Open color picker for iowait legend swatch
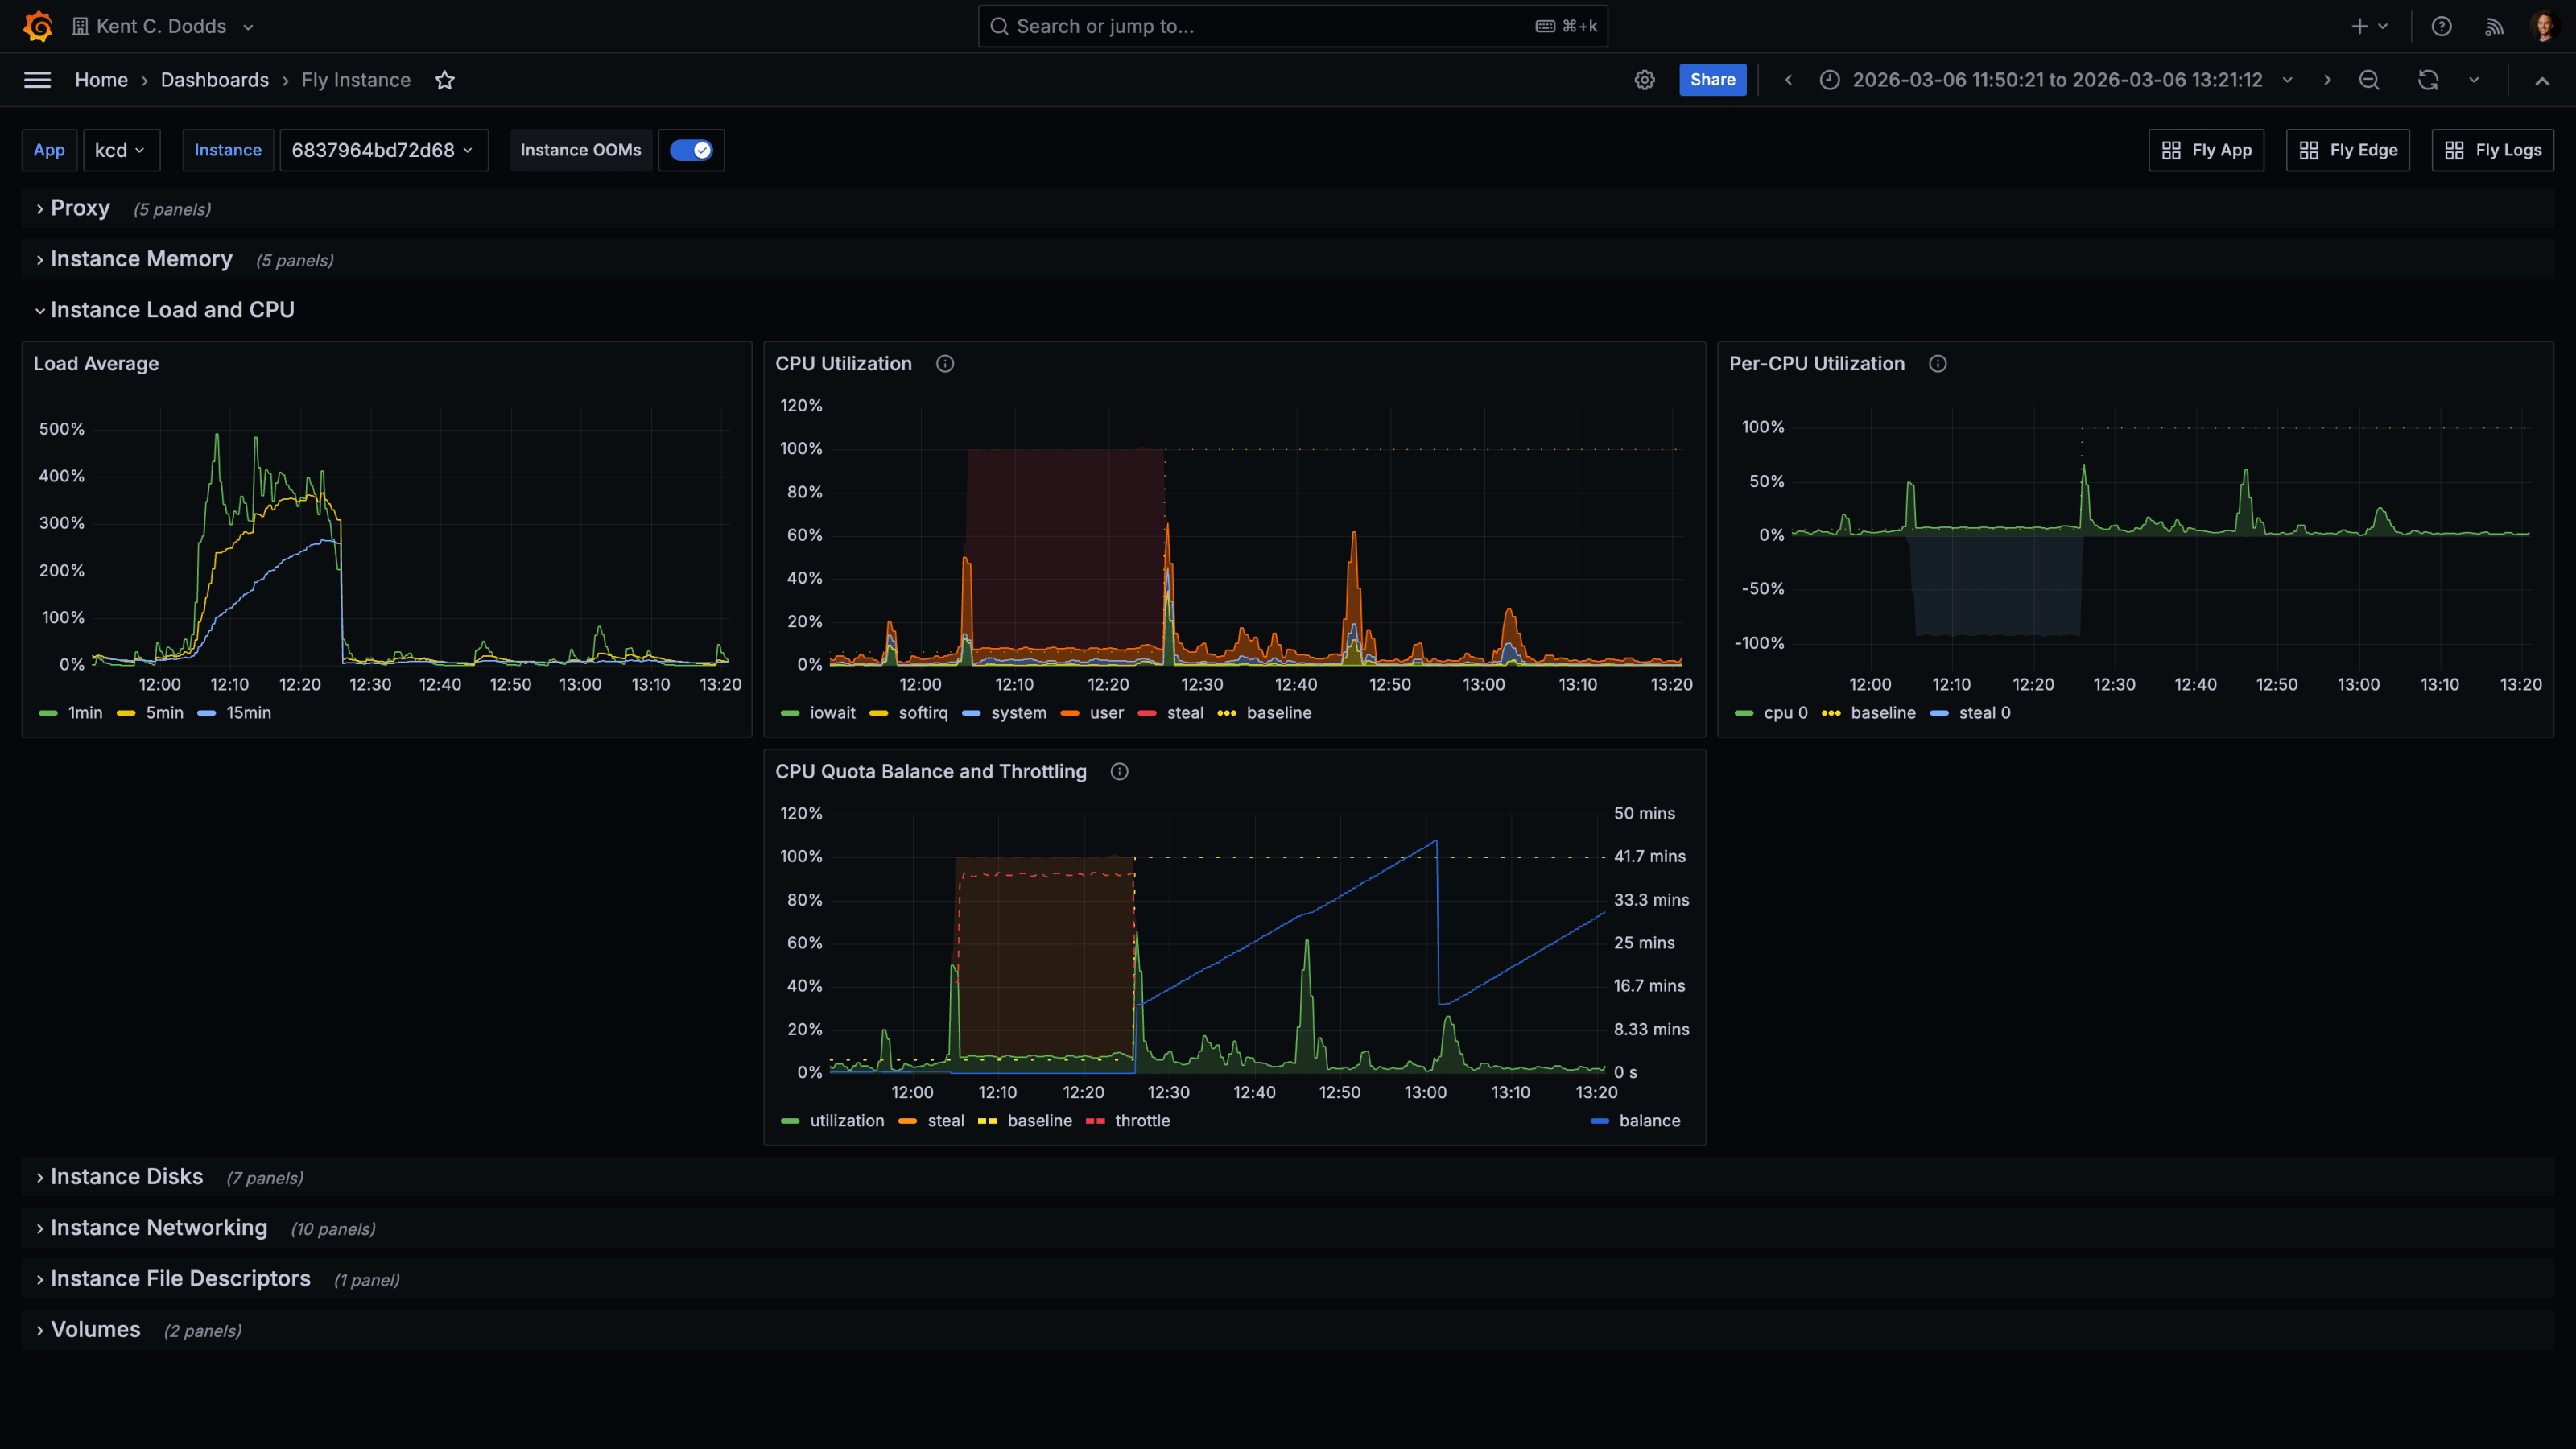The height and width of the screenshot is (1449, 2576). 790,713
